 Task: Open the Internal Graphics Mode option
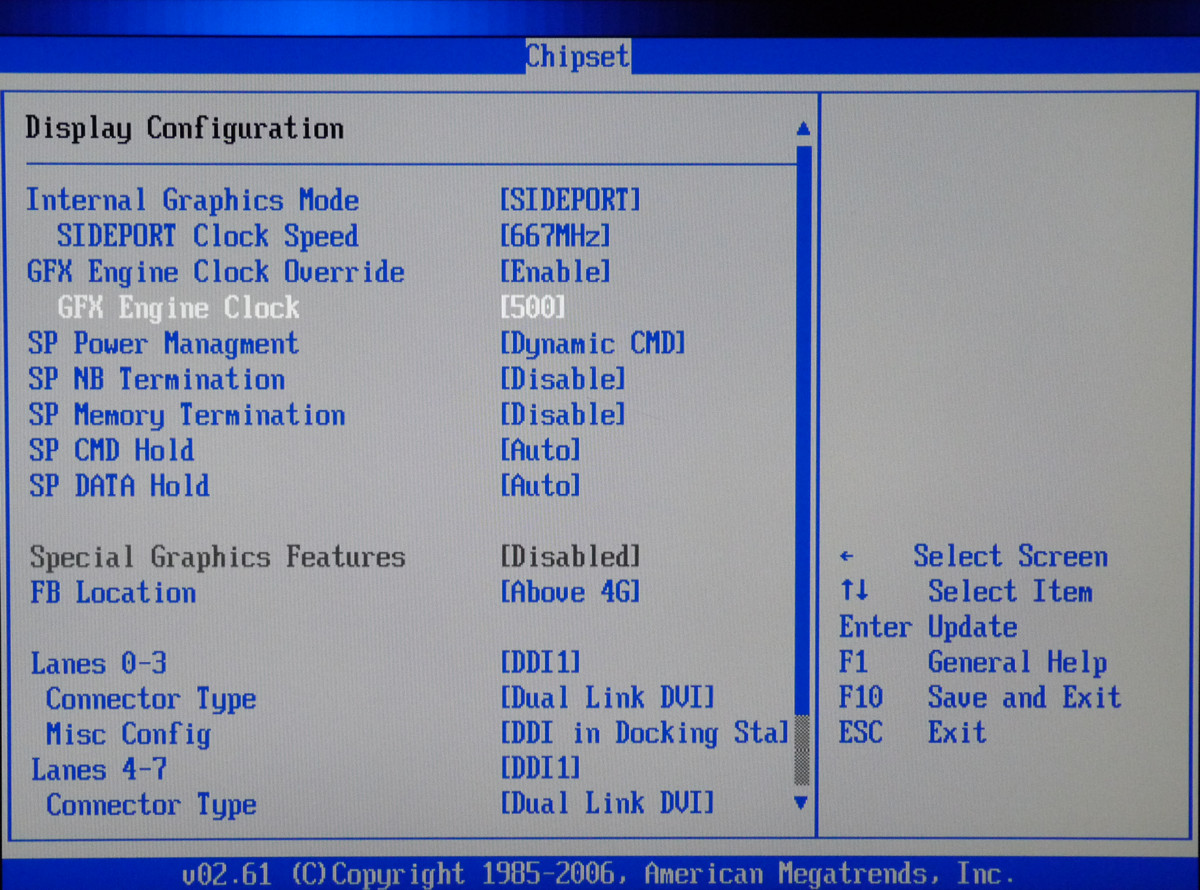(x=192, y=200)
